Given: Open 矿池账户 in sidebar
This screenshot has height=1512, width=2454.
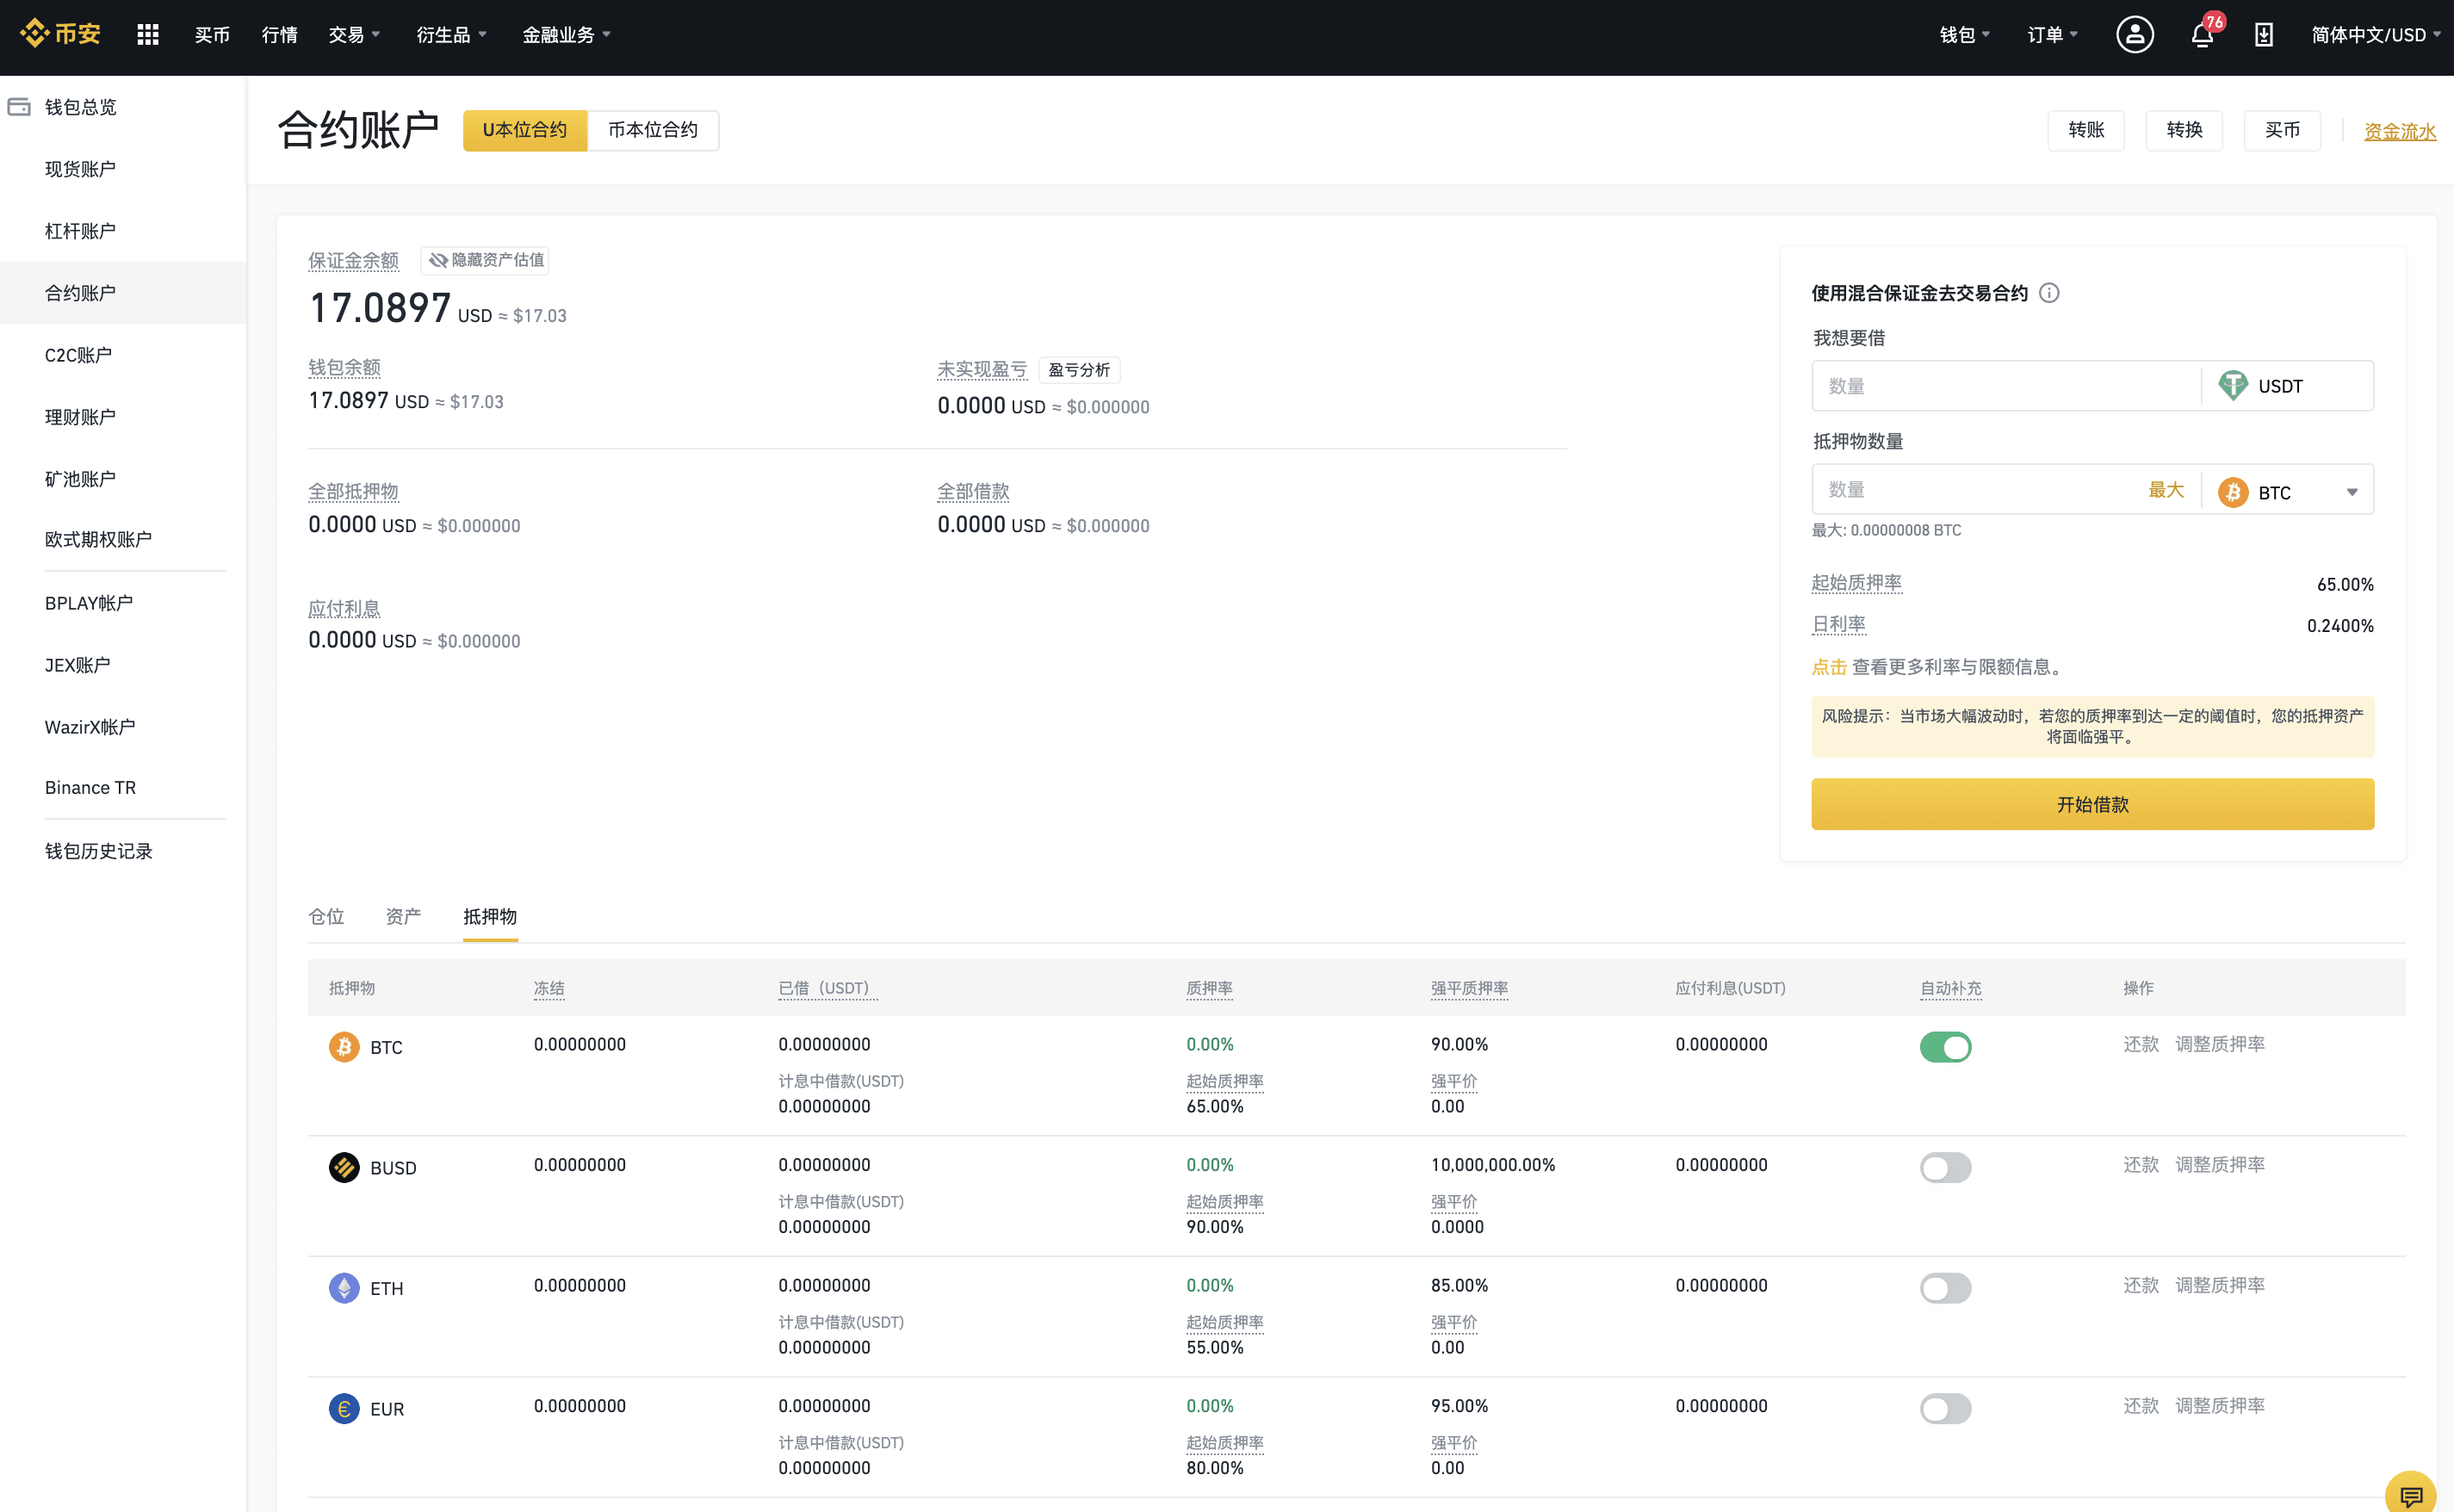Looking at the screenshot, I should pos(81,479).
